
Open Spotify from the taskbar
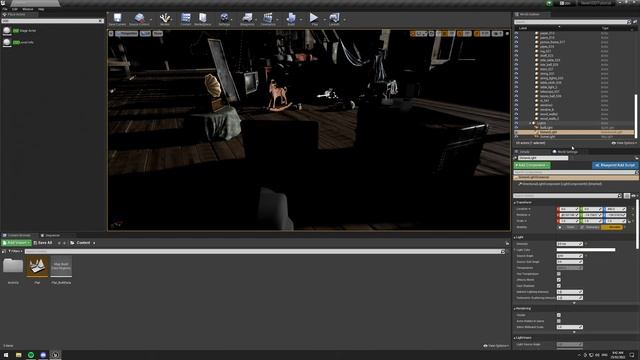click(31, 355)
